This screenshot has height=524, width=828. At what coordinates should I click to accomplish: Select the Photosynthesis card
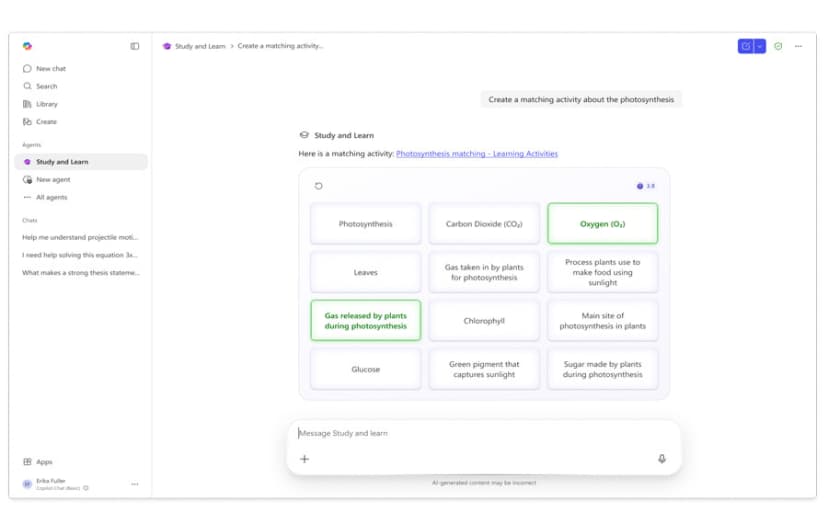click(365, 223)
